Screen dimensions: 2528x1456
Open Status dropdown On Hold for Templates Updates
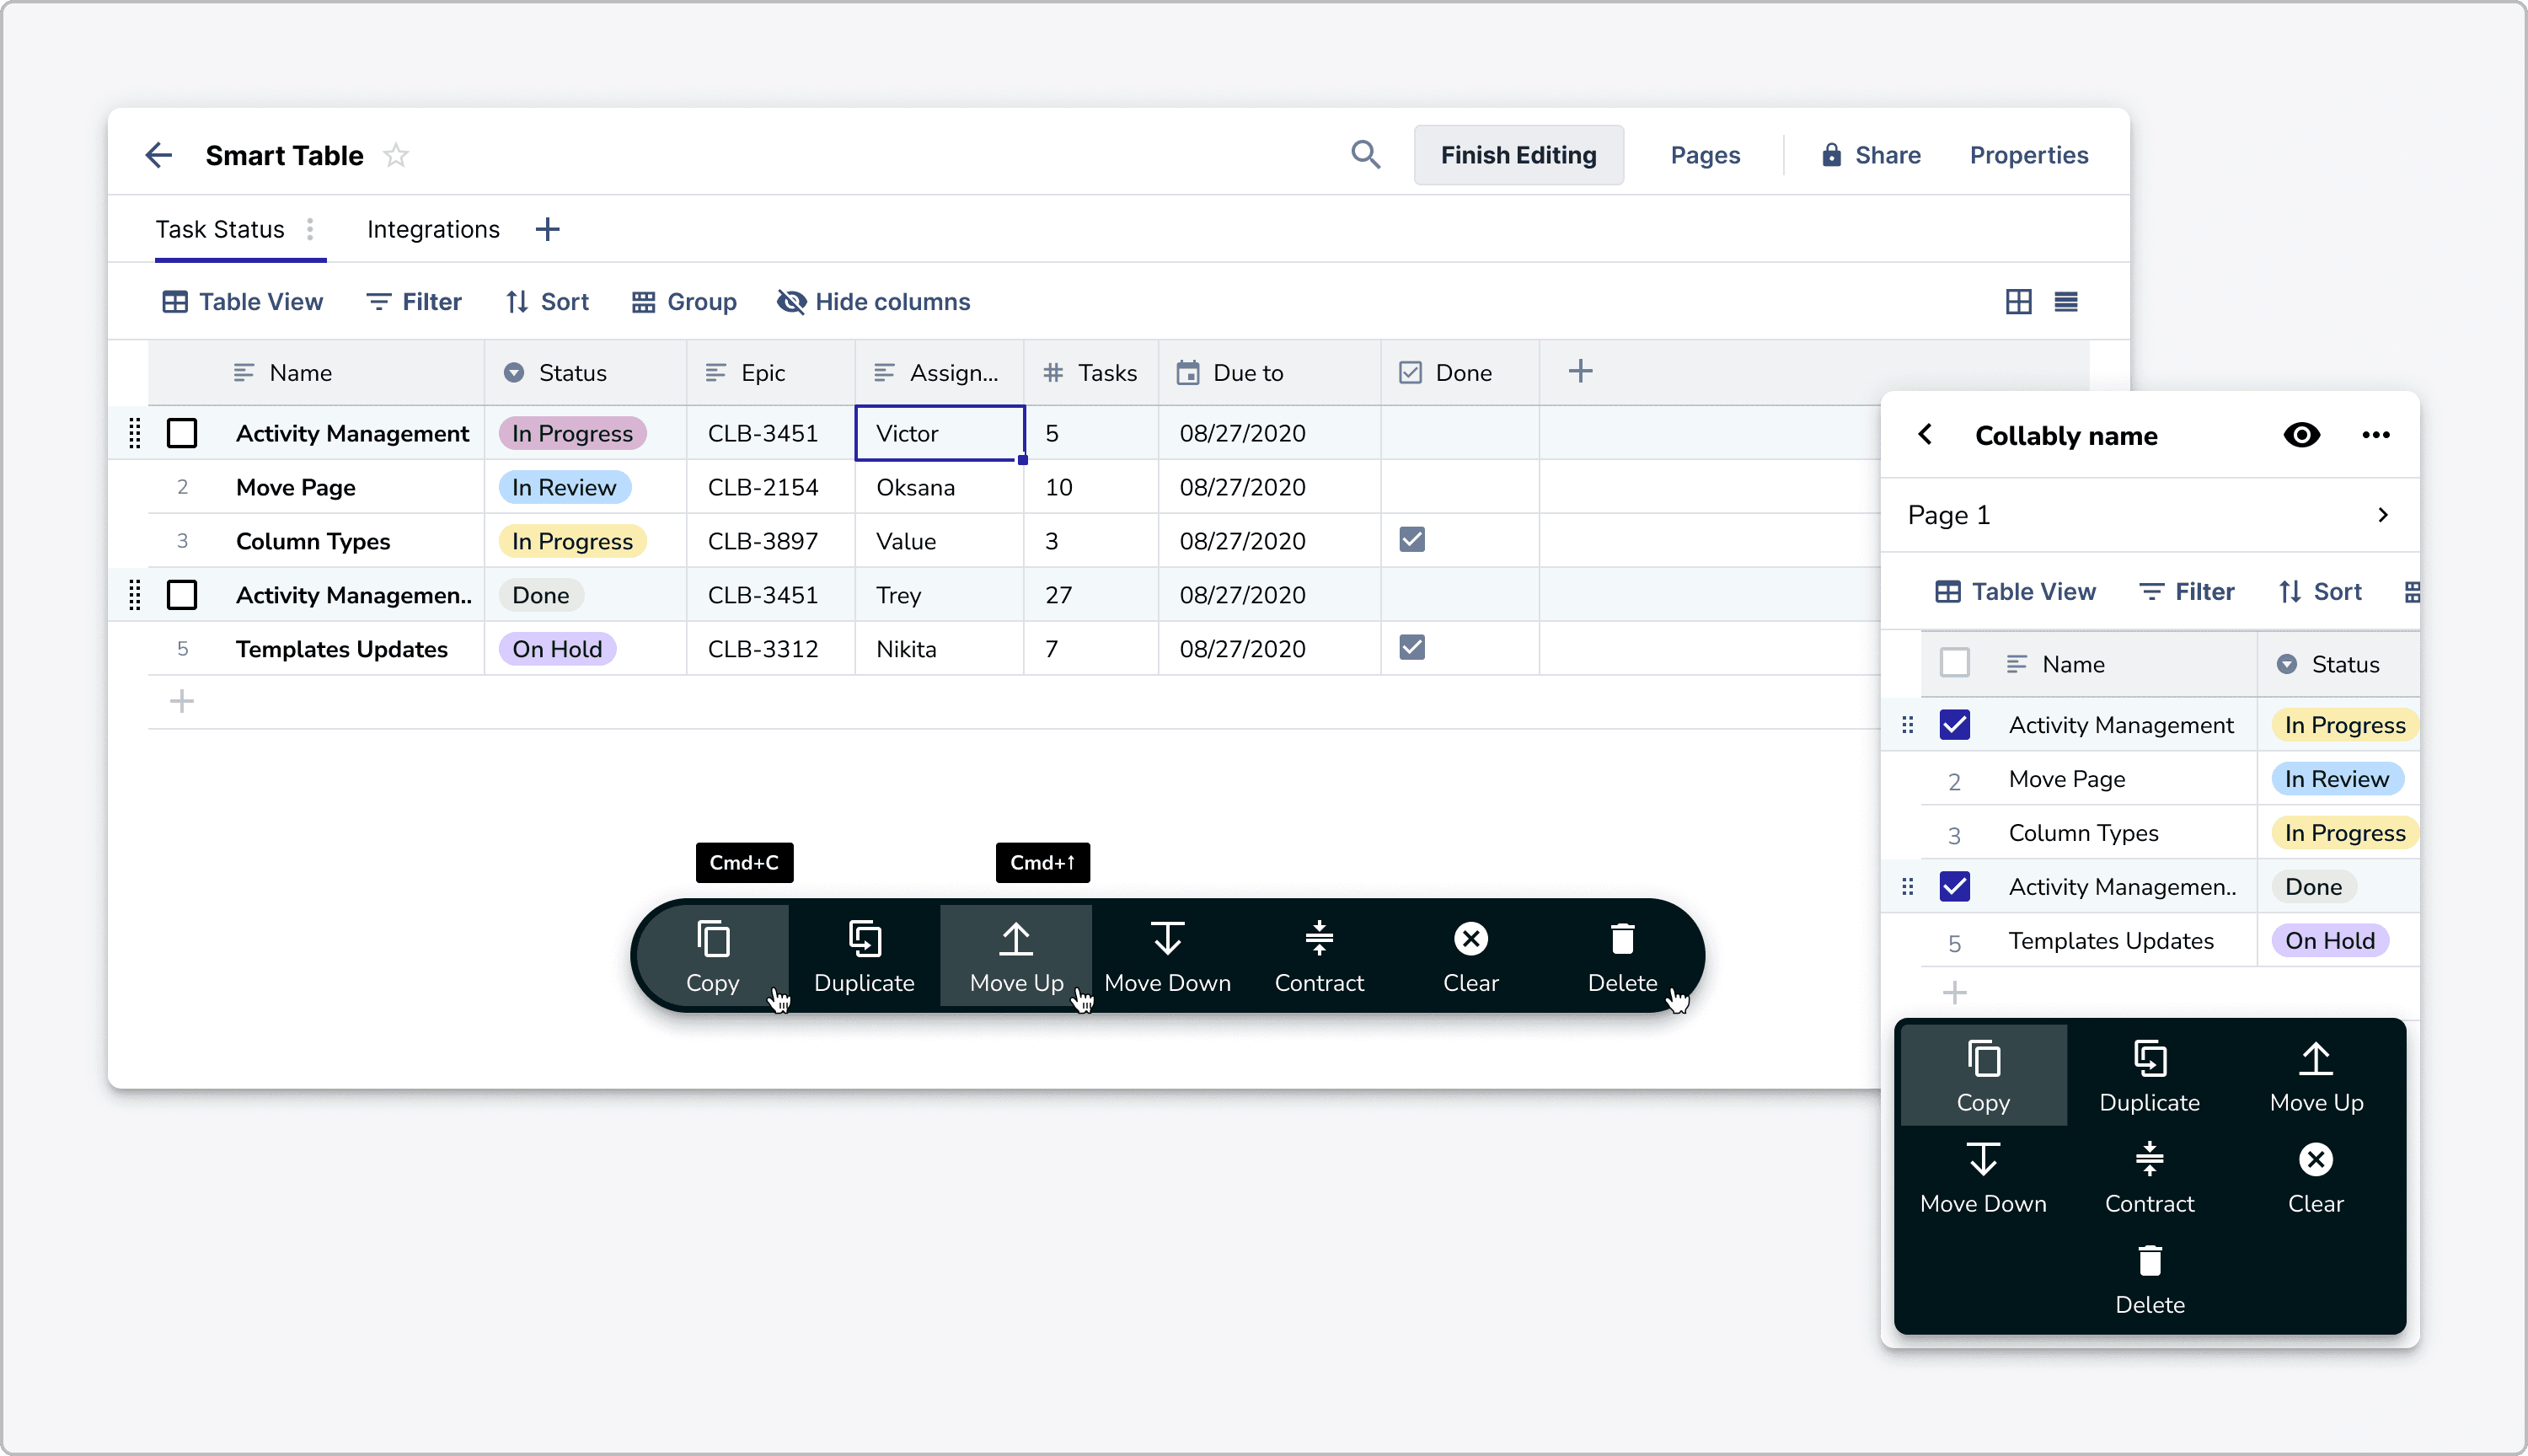(x=557, y=649)
